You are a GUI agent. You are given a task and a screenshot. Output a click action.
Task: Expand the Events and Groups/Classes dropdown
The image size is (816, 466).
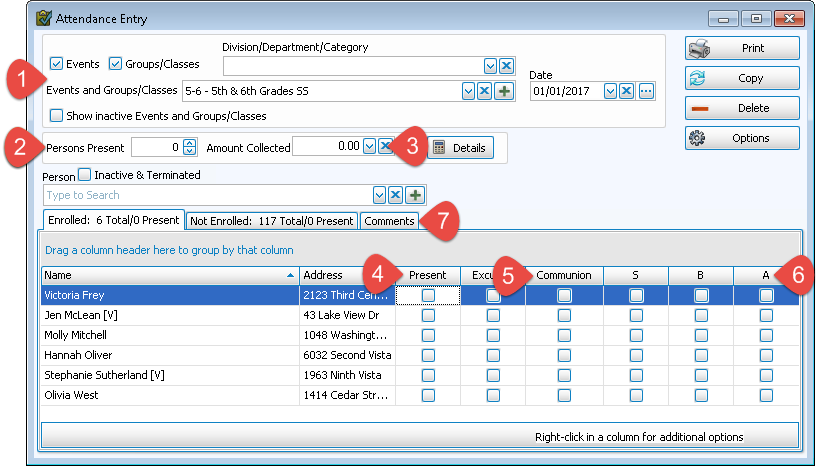[468, 91]
